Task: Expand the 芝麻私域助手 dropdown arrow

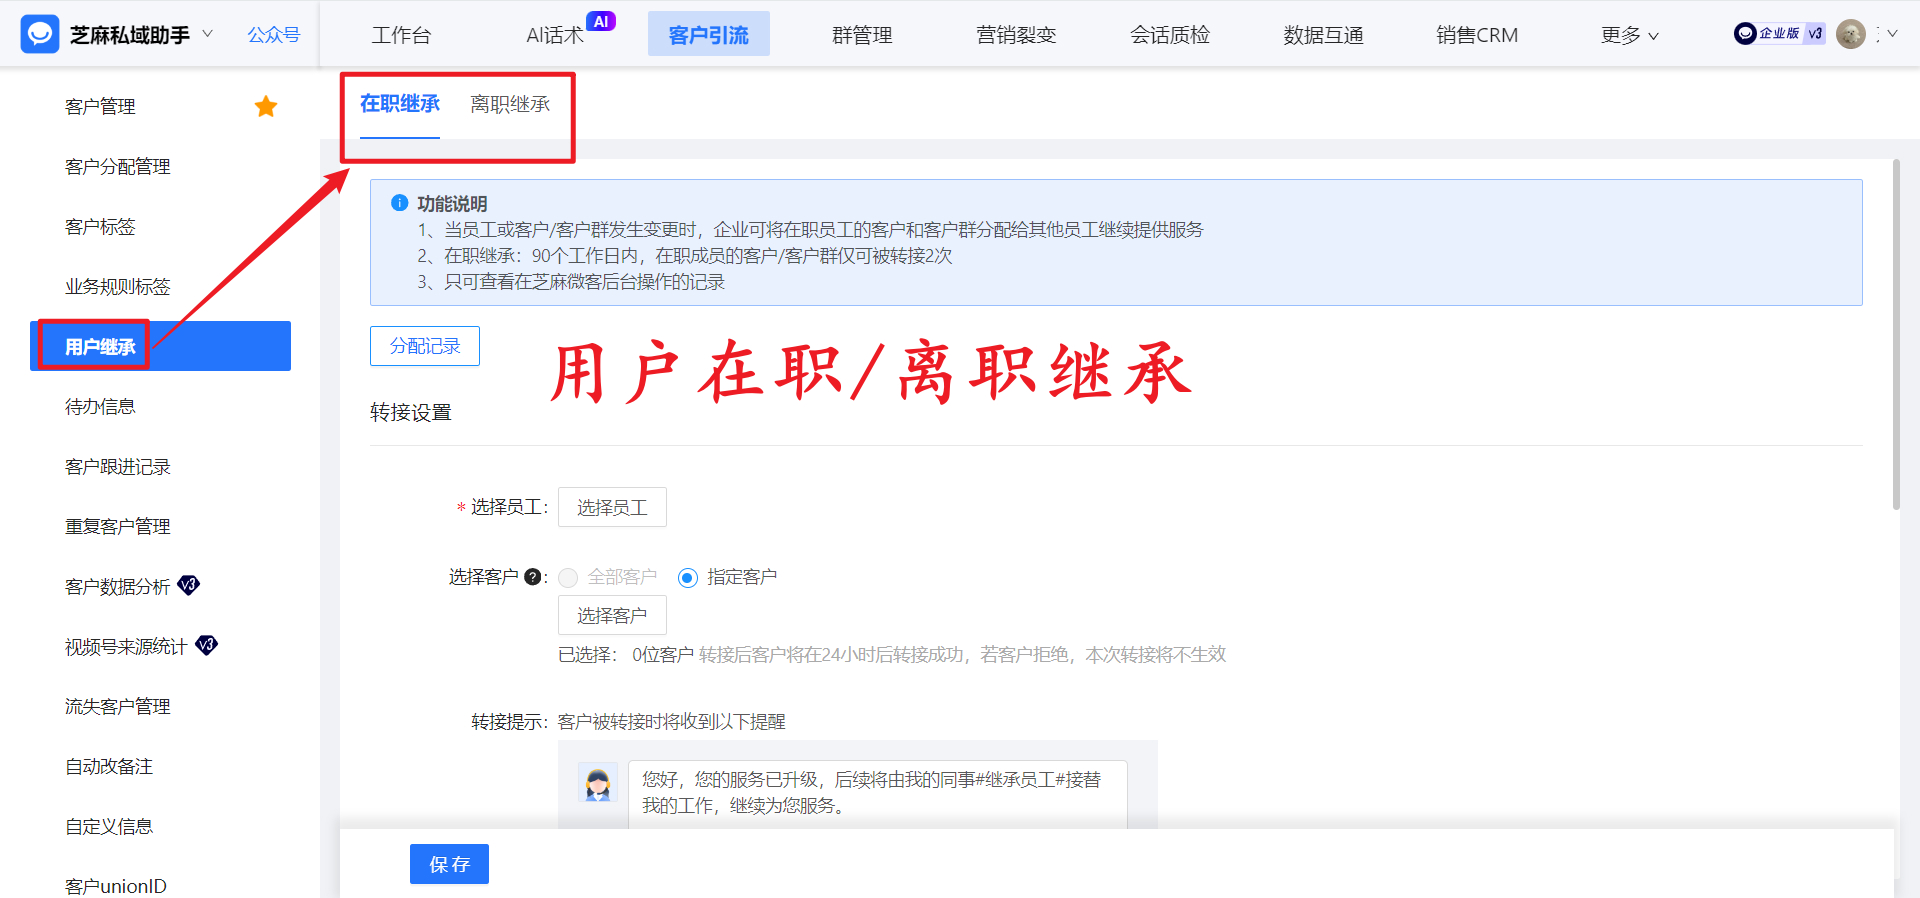Action: 208,34
